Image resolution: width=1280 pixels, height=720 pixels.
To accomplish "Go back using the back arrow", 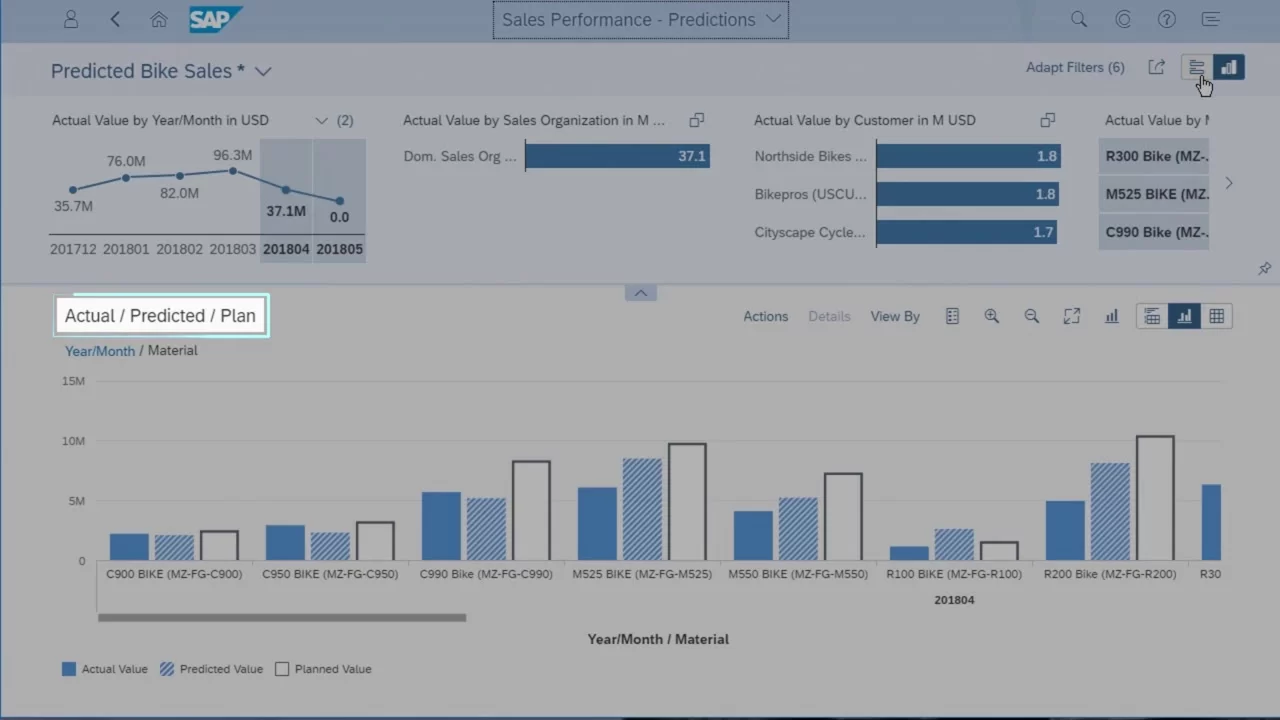I will pos(115,19).
